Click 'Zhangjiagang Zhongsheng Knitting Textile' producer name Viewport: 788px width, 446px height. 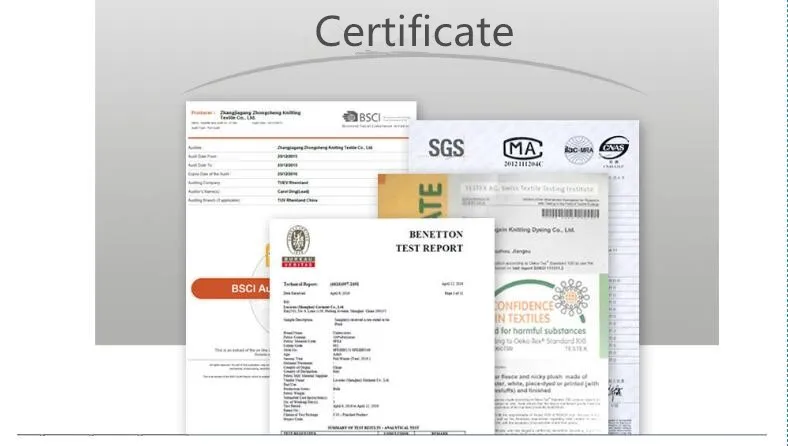260,115
